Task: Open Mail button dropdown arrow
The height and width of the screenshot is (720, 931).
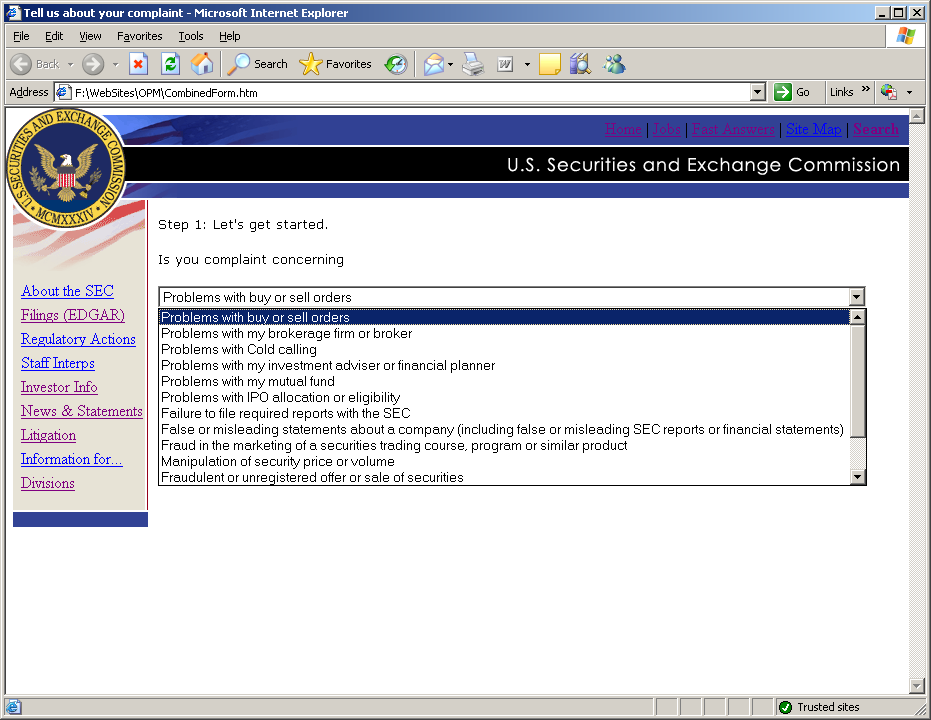Action: [451, 64]
